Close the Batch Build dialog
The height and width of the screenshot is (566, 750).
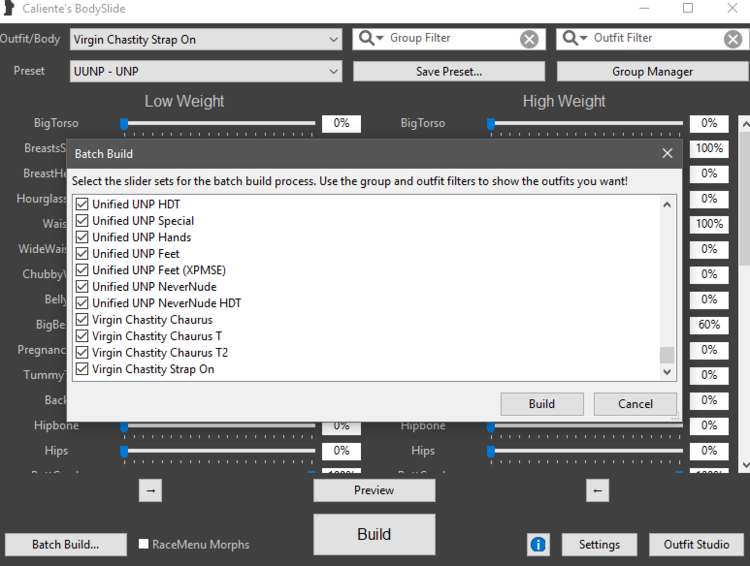click(x=667, y=153)
